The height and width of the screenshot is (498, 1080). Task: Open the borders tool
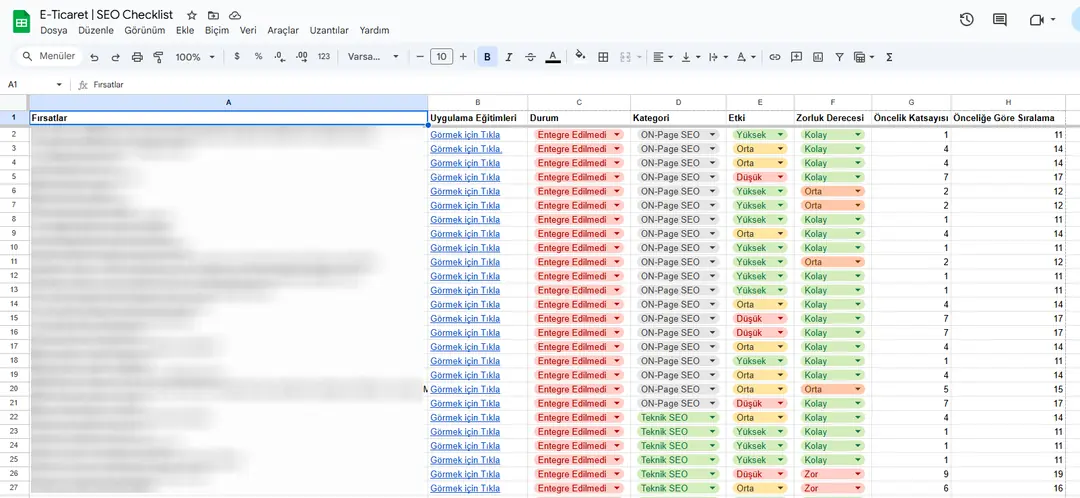[603, 57]
